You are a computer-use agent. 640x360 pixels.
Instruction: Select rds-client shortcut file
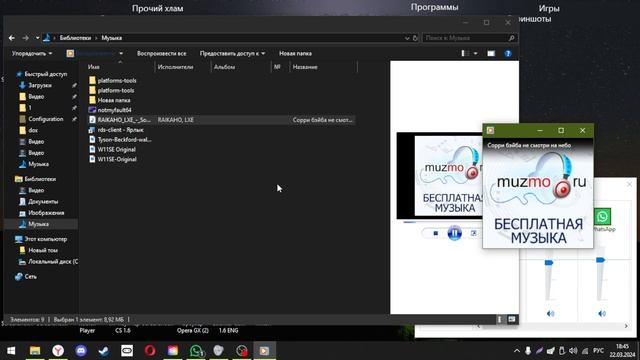tap(116, 130)
